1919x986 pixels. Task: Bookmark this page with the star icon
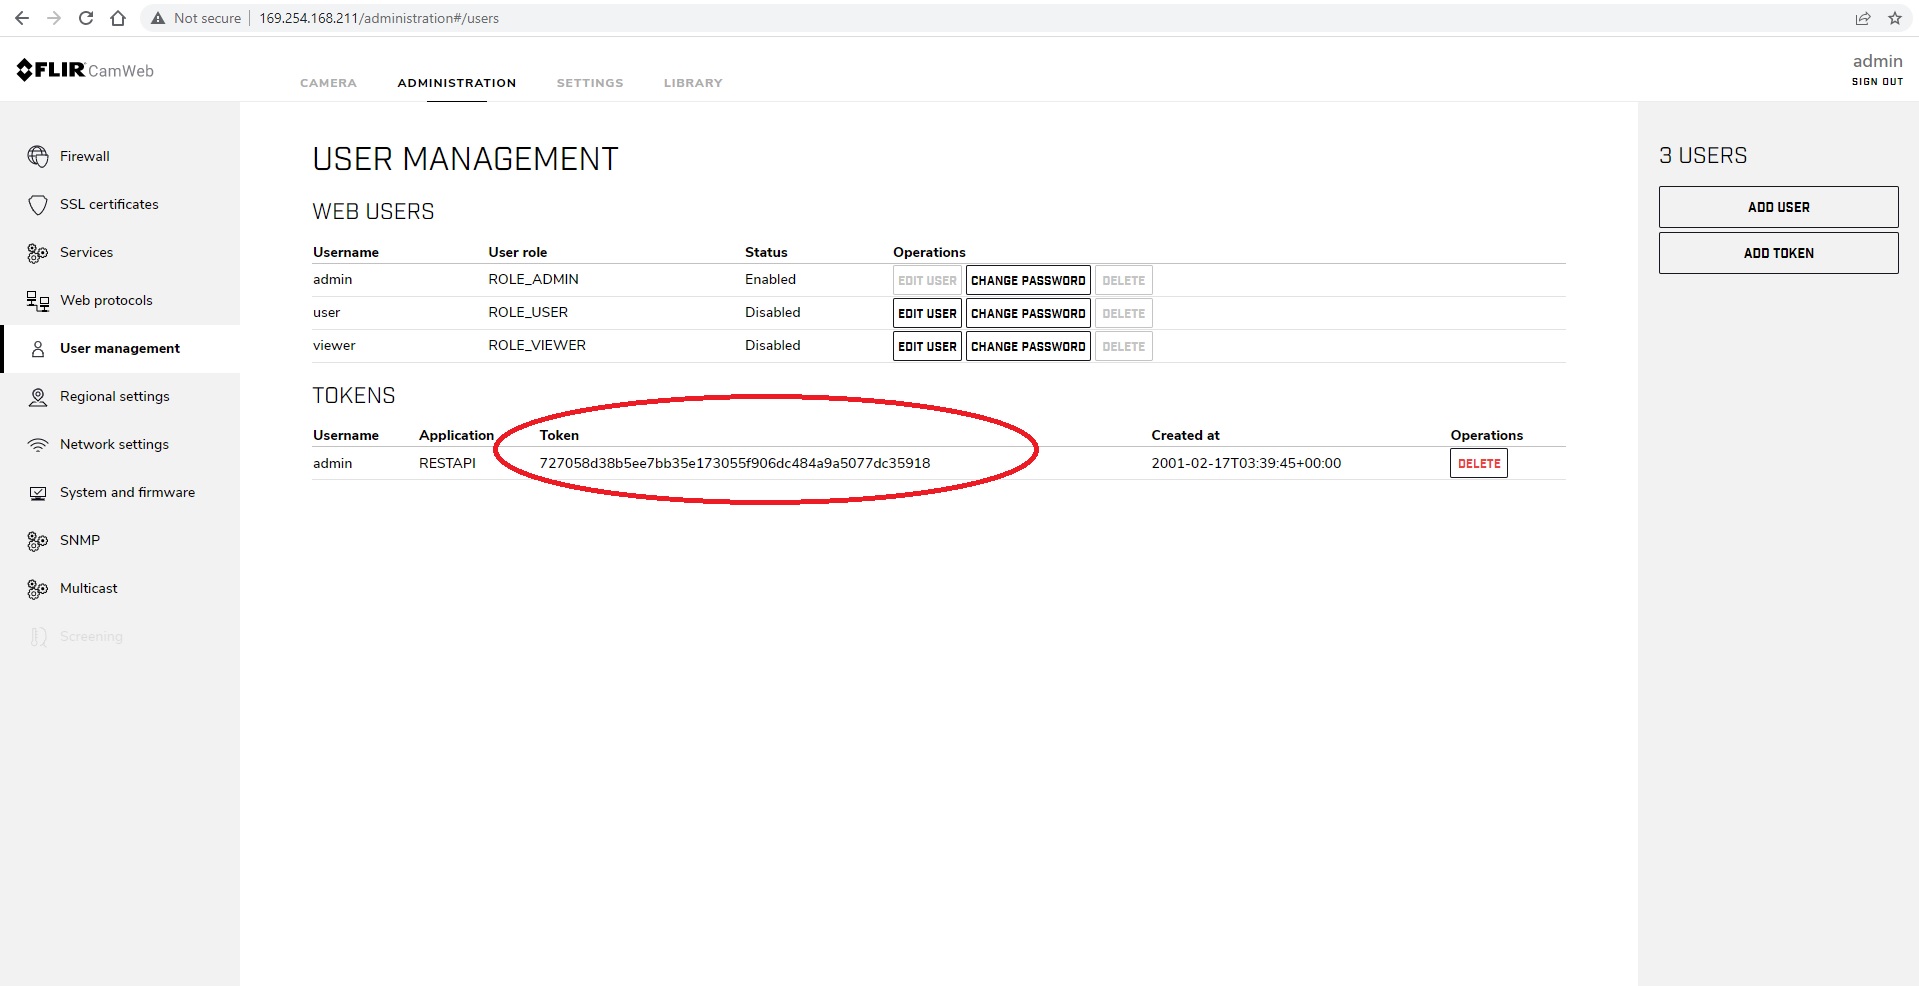click(1896, 18)
